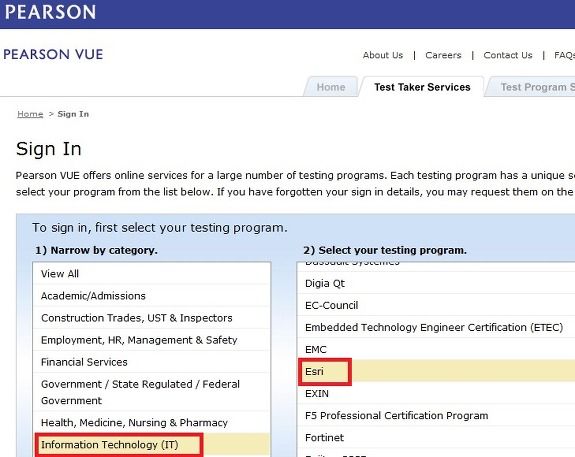Choose F5 Professional Certification Program
The image size is (575, 457).
[x=436, y=415]
